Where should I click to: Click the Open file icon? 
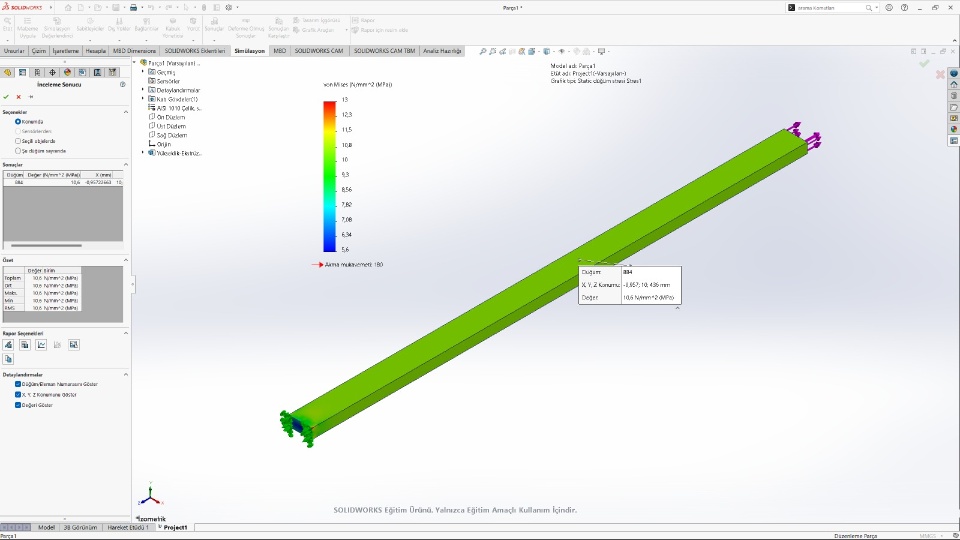click(x=98, y=8)
